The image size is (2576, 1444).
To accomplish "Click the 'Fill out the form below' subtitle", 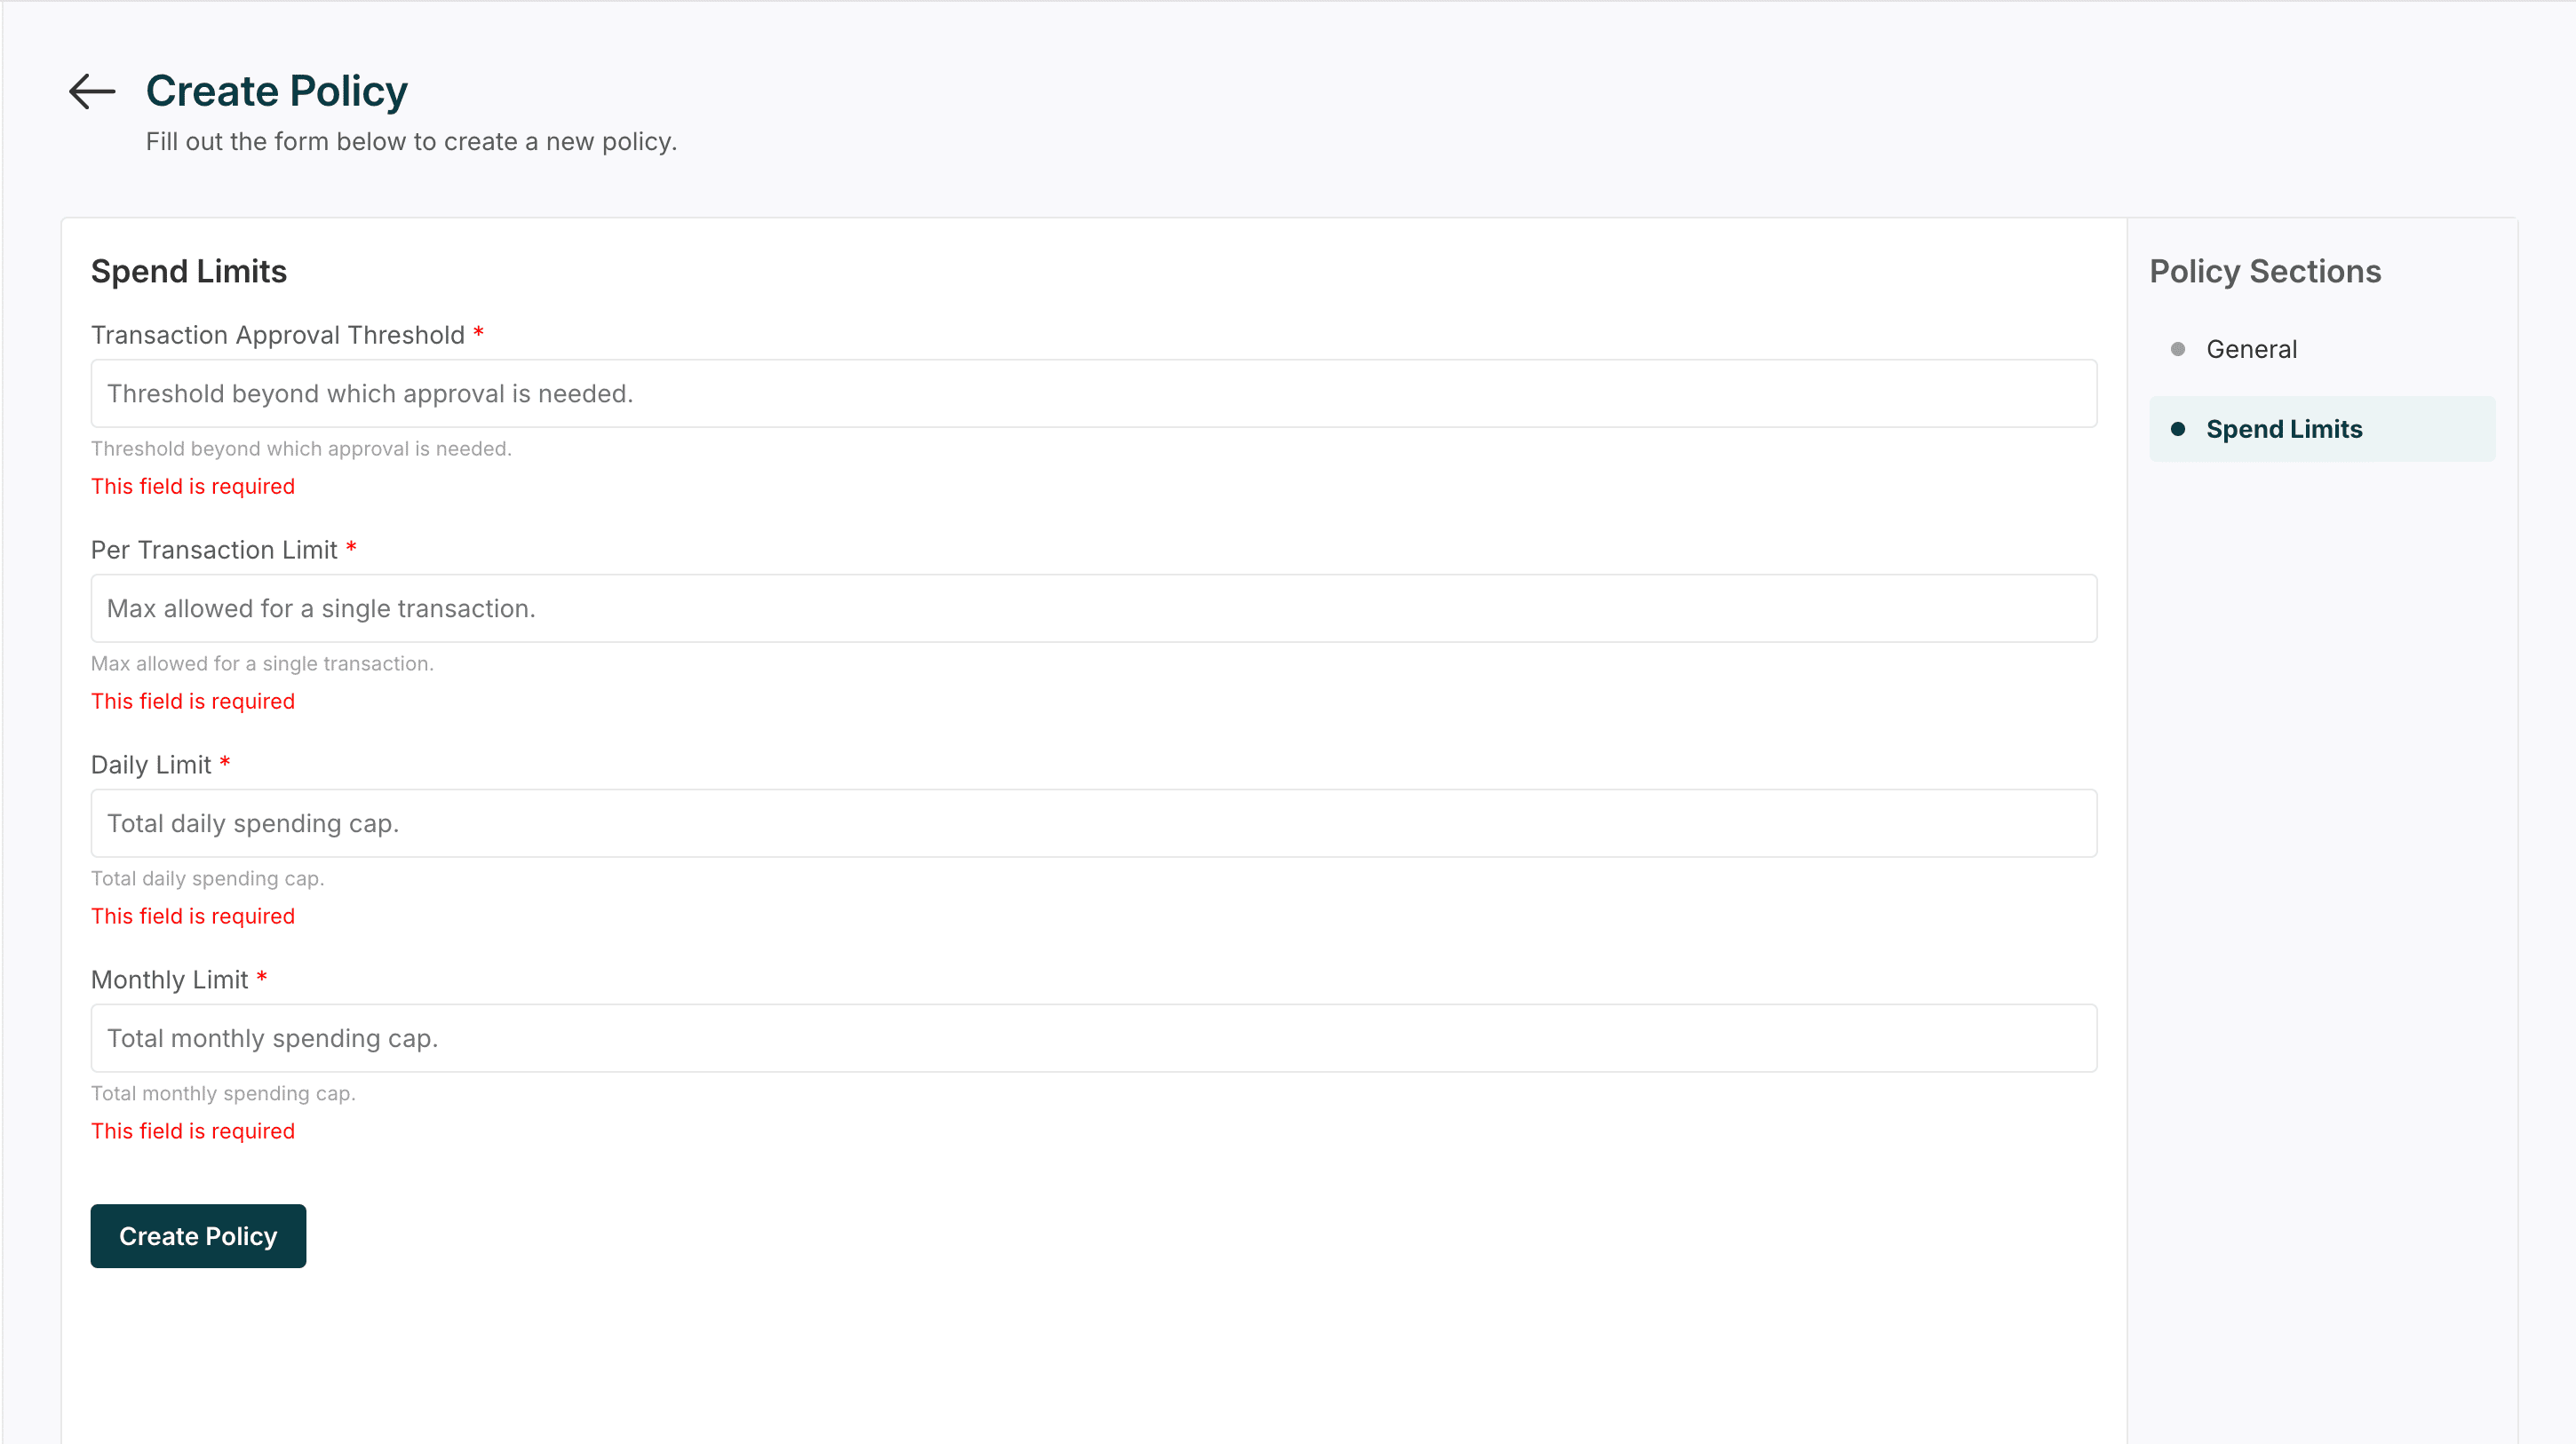I will tap(411, 142).
